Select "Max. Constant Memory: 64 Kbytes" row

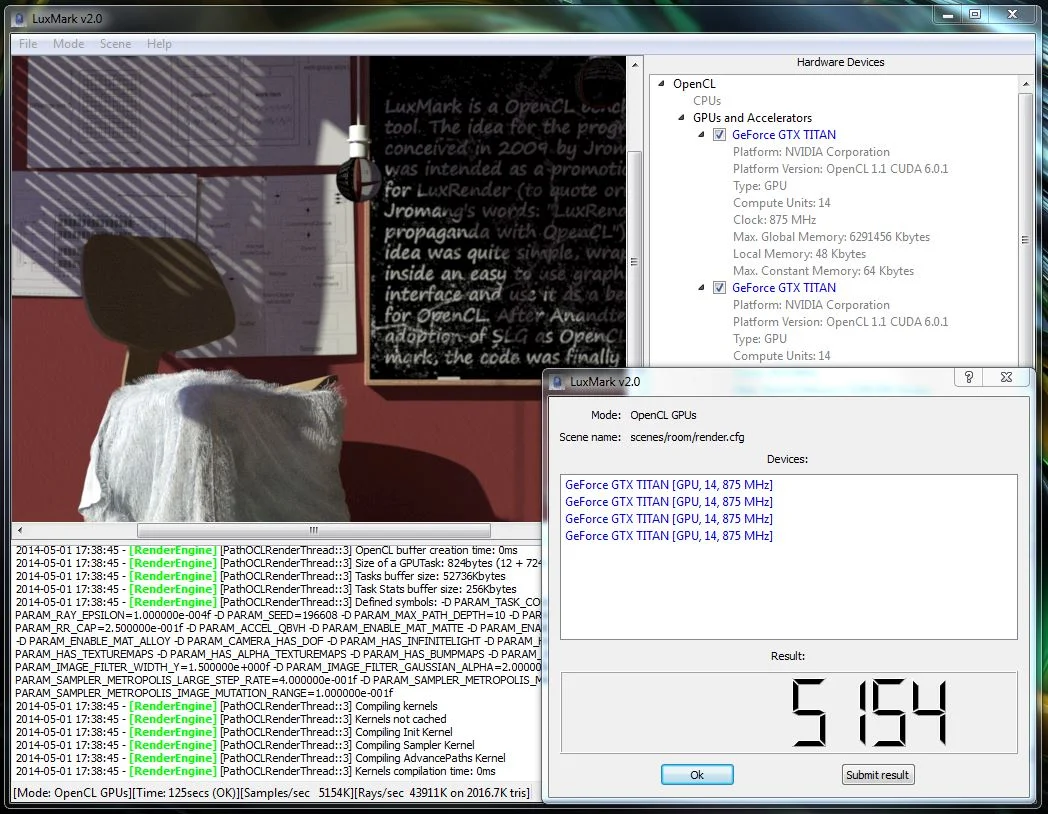(x=823, y=271)
